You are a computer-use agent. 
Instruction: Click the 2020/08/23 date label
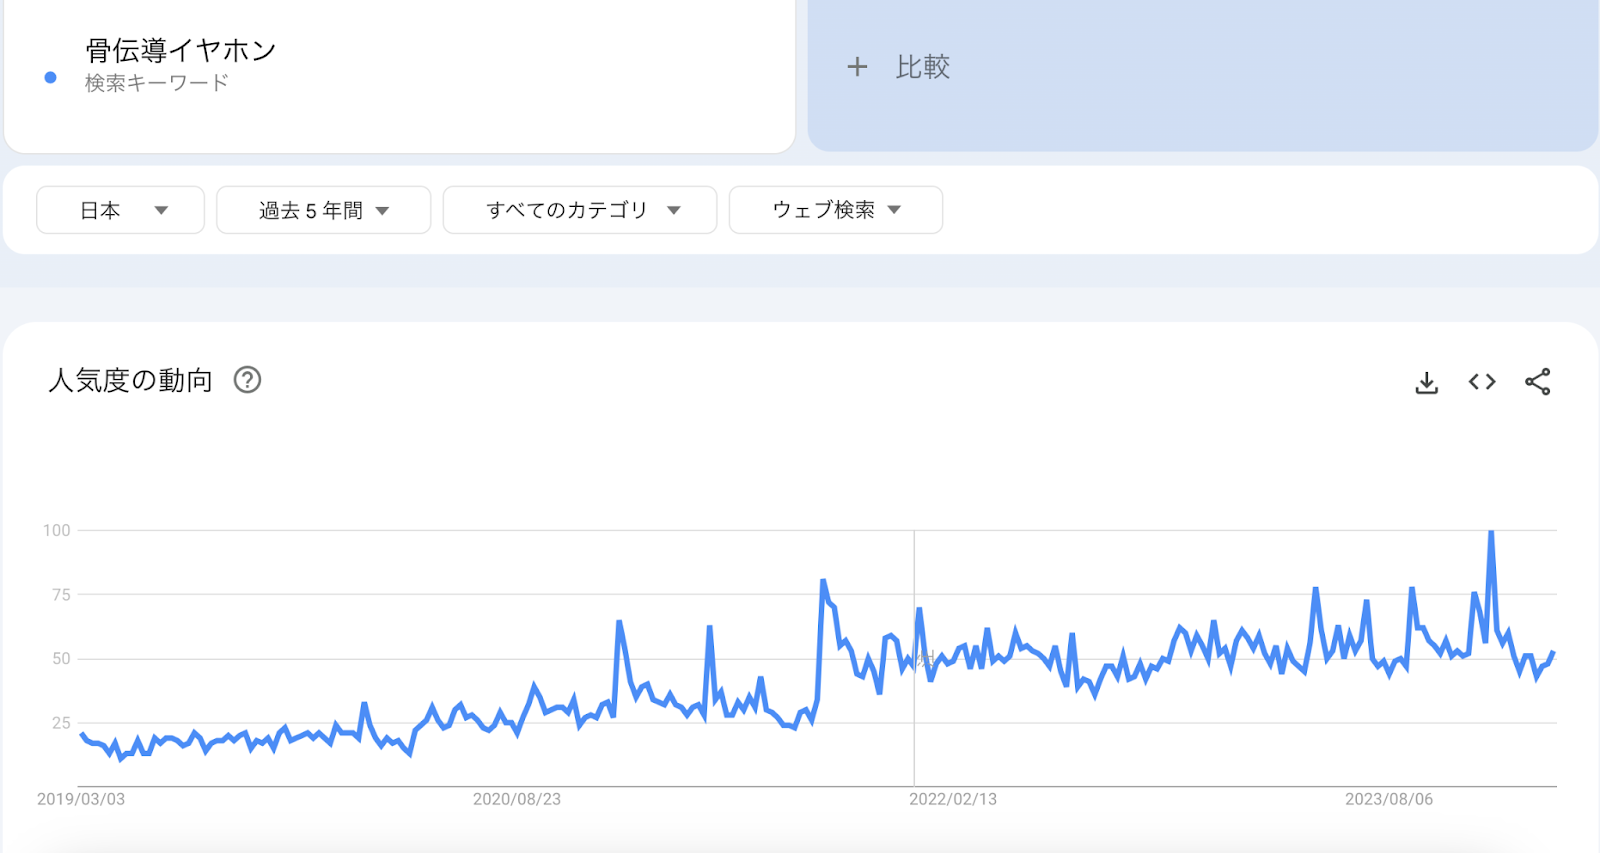pos(517,799)
